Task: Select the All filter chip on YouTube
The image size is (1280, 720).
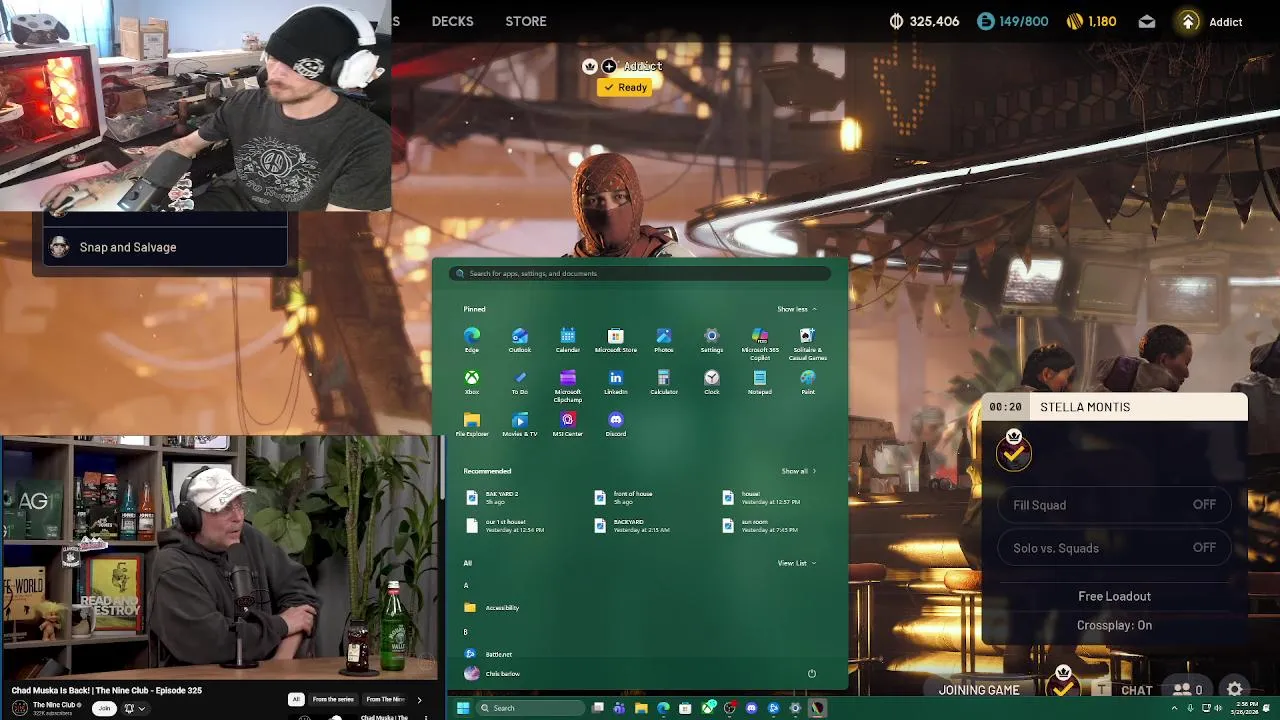Action: (296, 700)
